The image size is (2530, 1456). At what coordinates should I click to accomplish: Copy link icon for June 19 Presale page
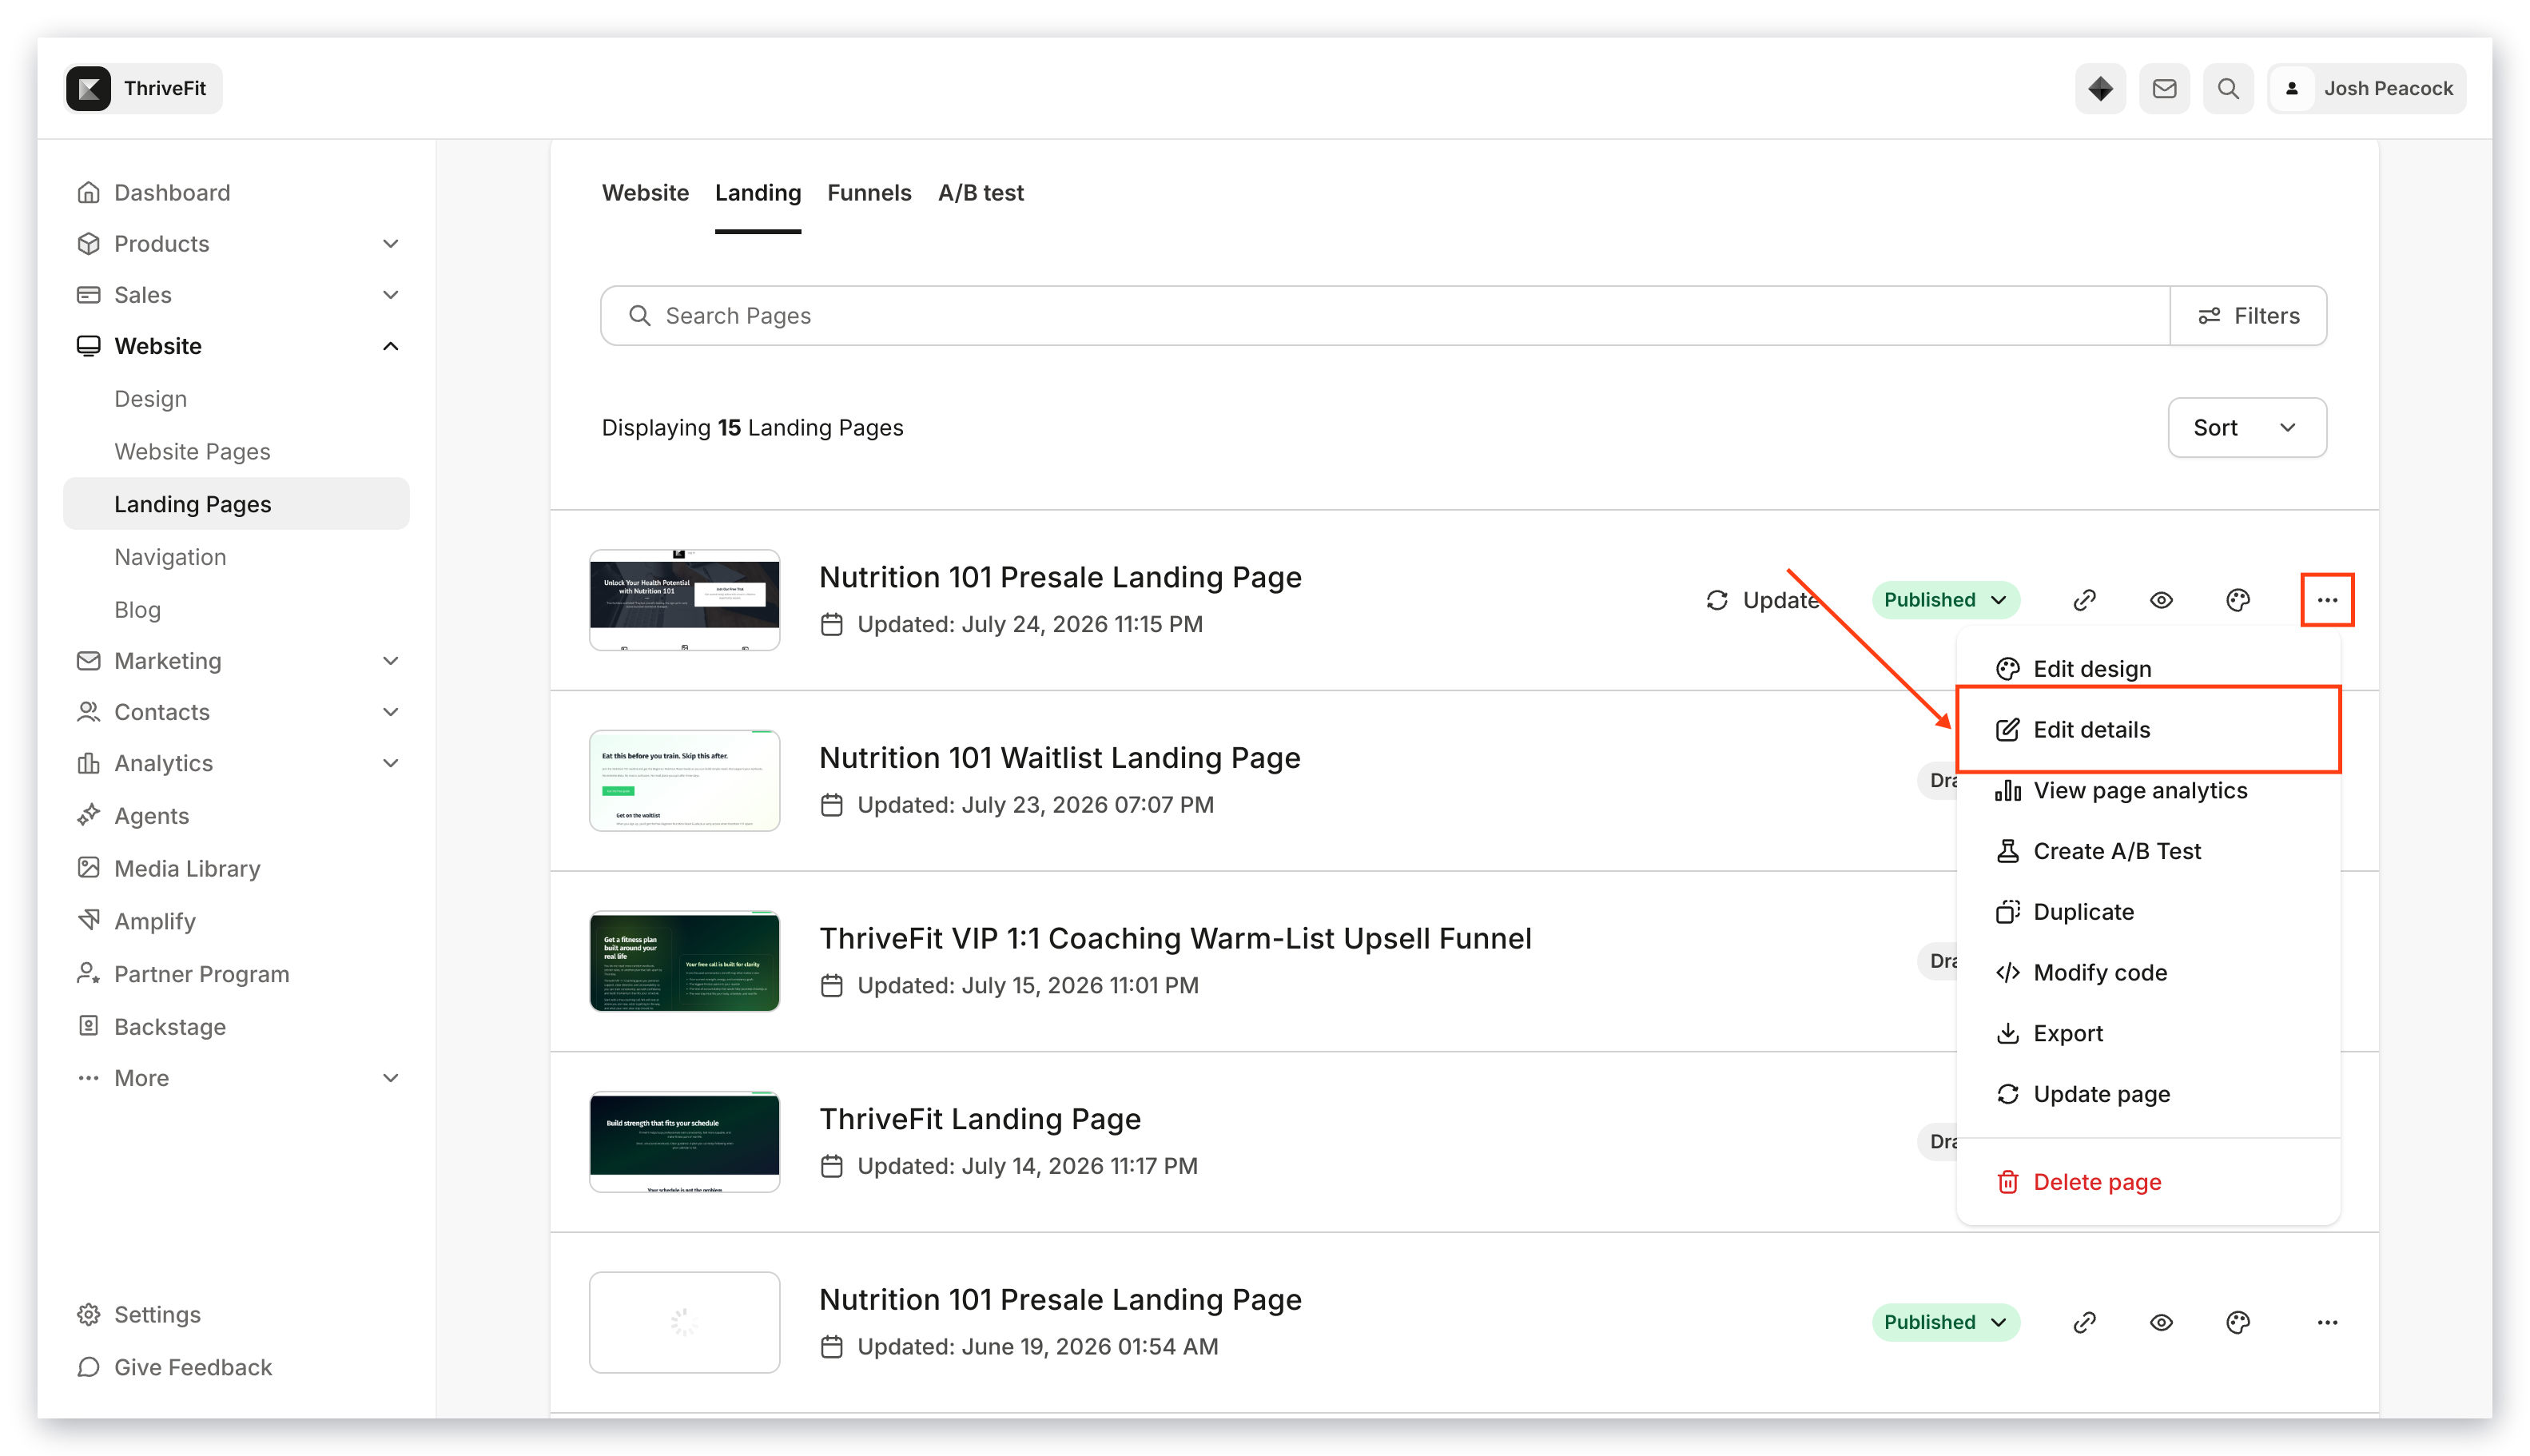click(x=2084, y=1321)
